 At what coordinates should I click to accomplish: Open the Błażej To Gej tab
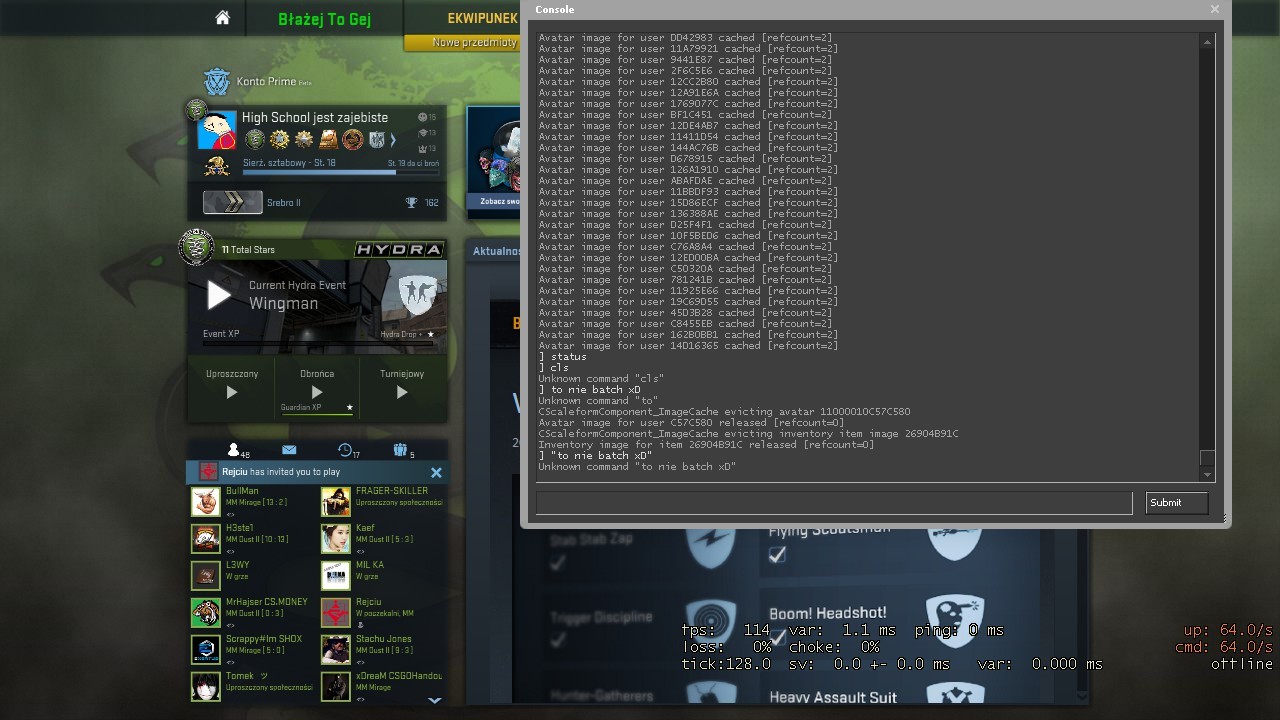(x=325, y=19)
